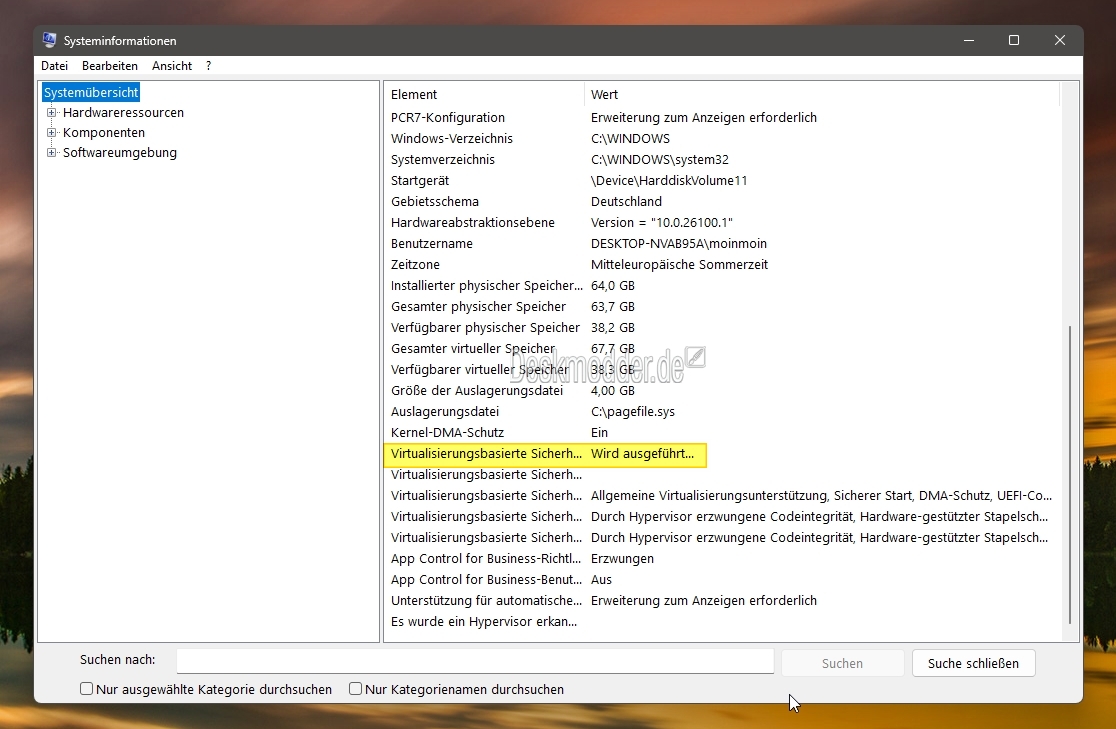Viewport: 1116px width, 729px height.
Task: Focus the 'Suchen nach' input field
Action: point(475,661)
